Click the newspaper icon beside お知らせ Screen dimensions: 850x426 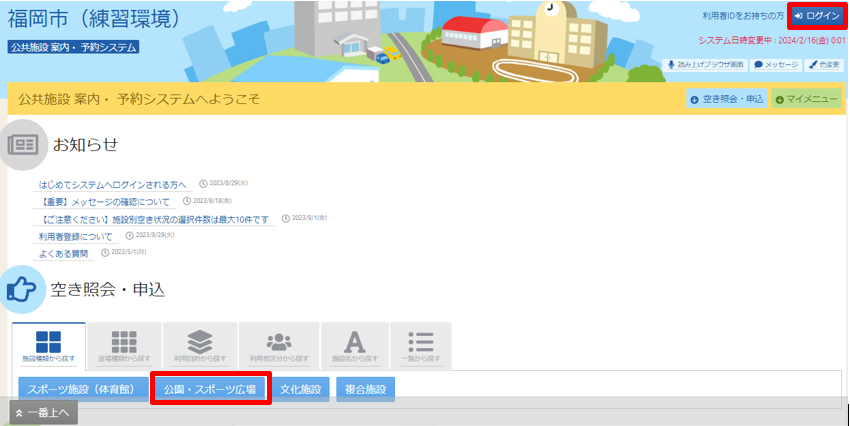coord(23,145)
